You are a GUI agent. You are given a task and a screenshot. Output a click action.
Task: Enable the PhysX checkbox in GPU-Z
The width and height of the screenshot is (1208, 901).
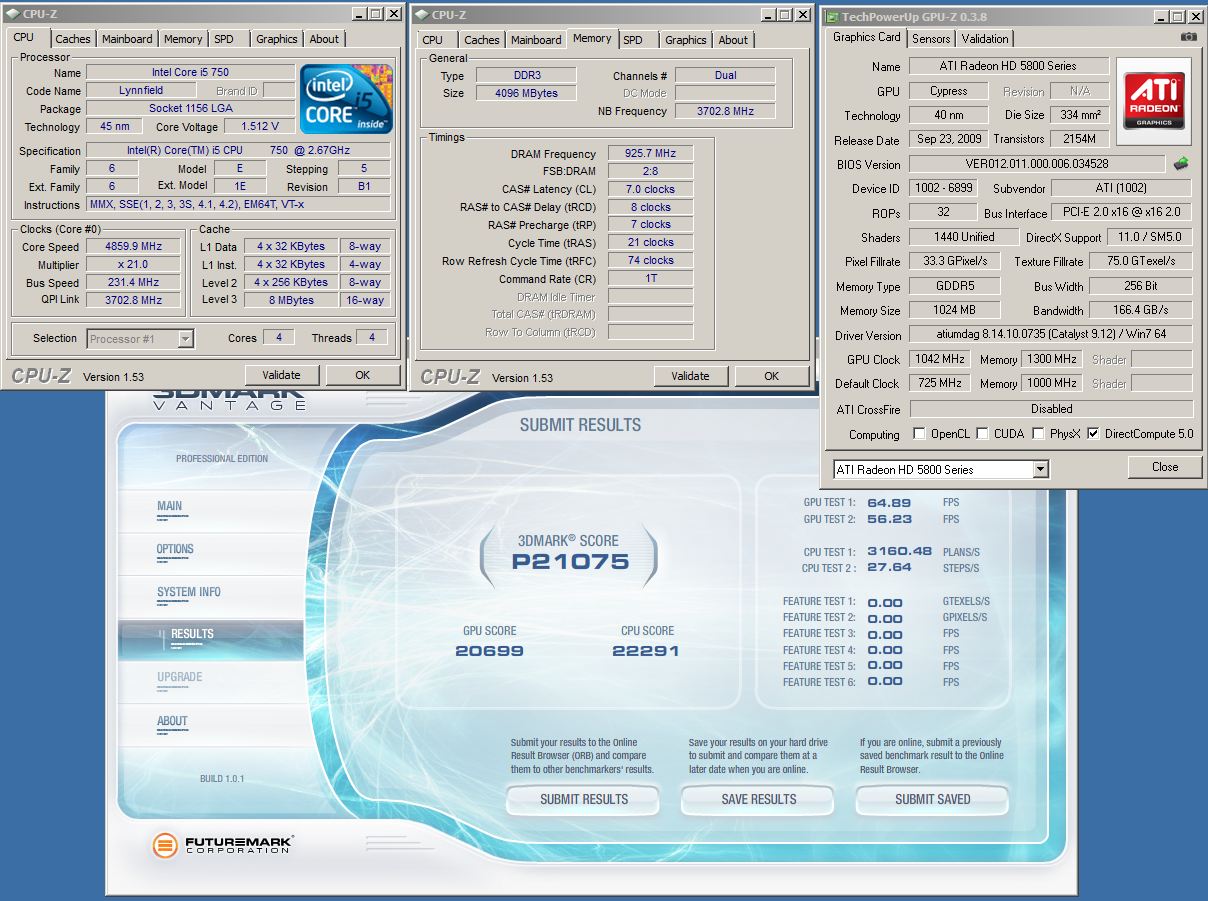(x=1039, y=434)
